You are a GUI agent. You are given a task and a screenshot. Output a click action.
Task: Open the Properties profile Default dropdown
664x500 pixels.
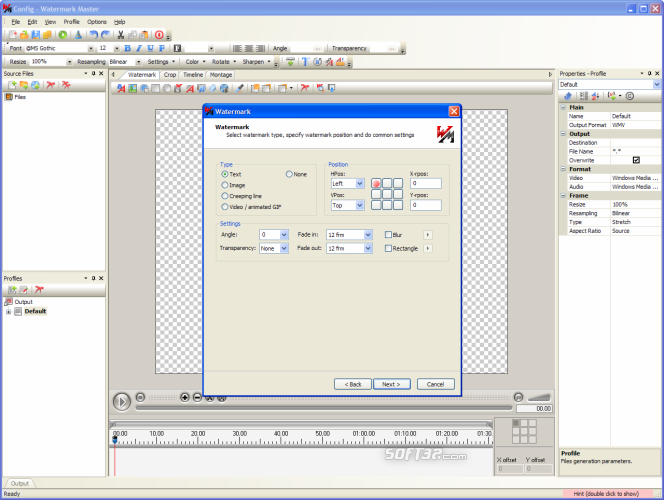[x=656, y=85]
